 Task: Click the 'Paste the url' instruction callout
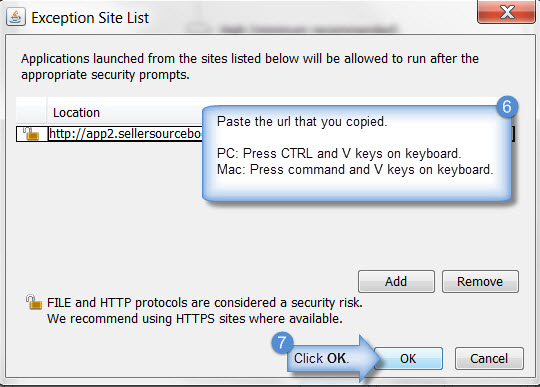coord(356,153)
